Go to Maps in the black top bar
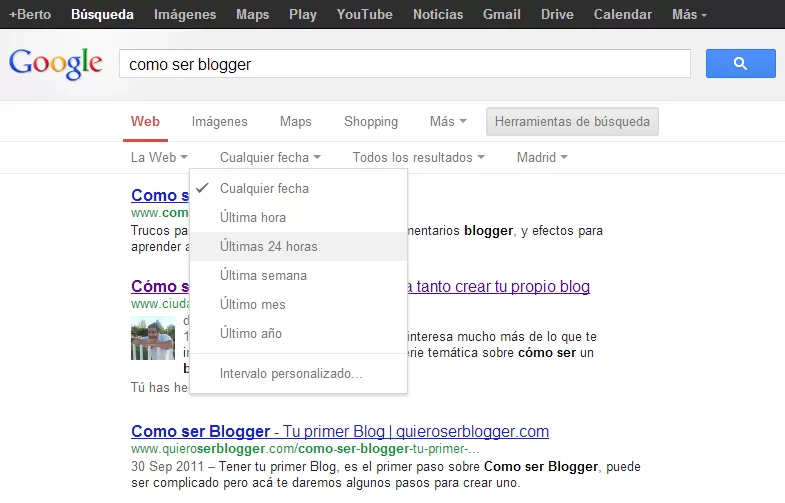785x503 pixels. [x=252, y=14]
